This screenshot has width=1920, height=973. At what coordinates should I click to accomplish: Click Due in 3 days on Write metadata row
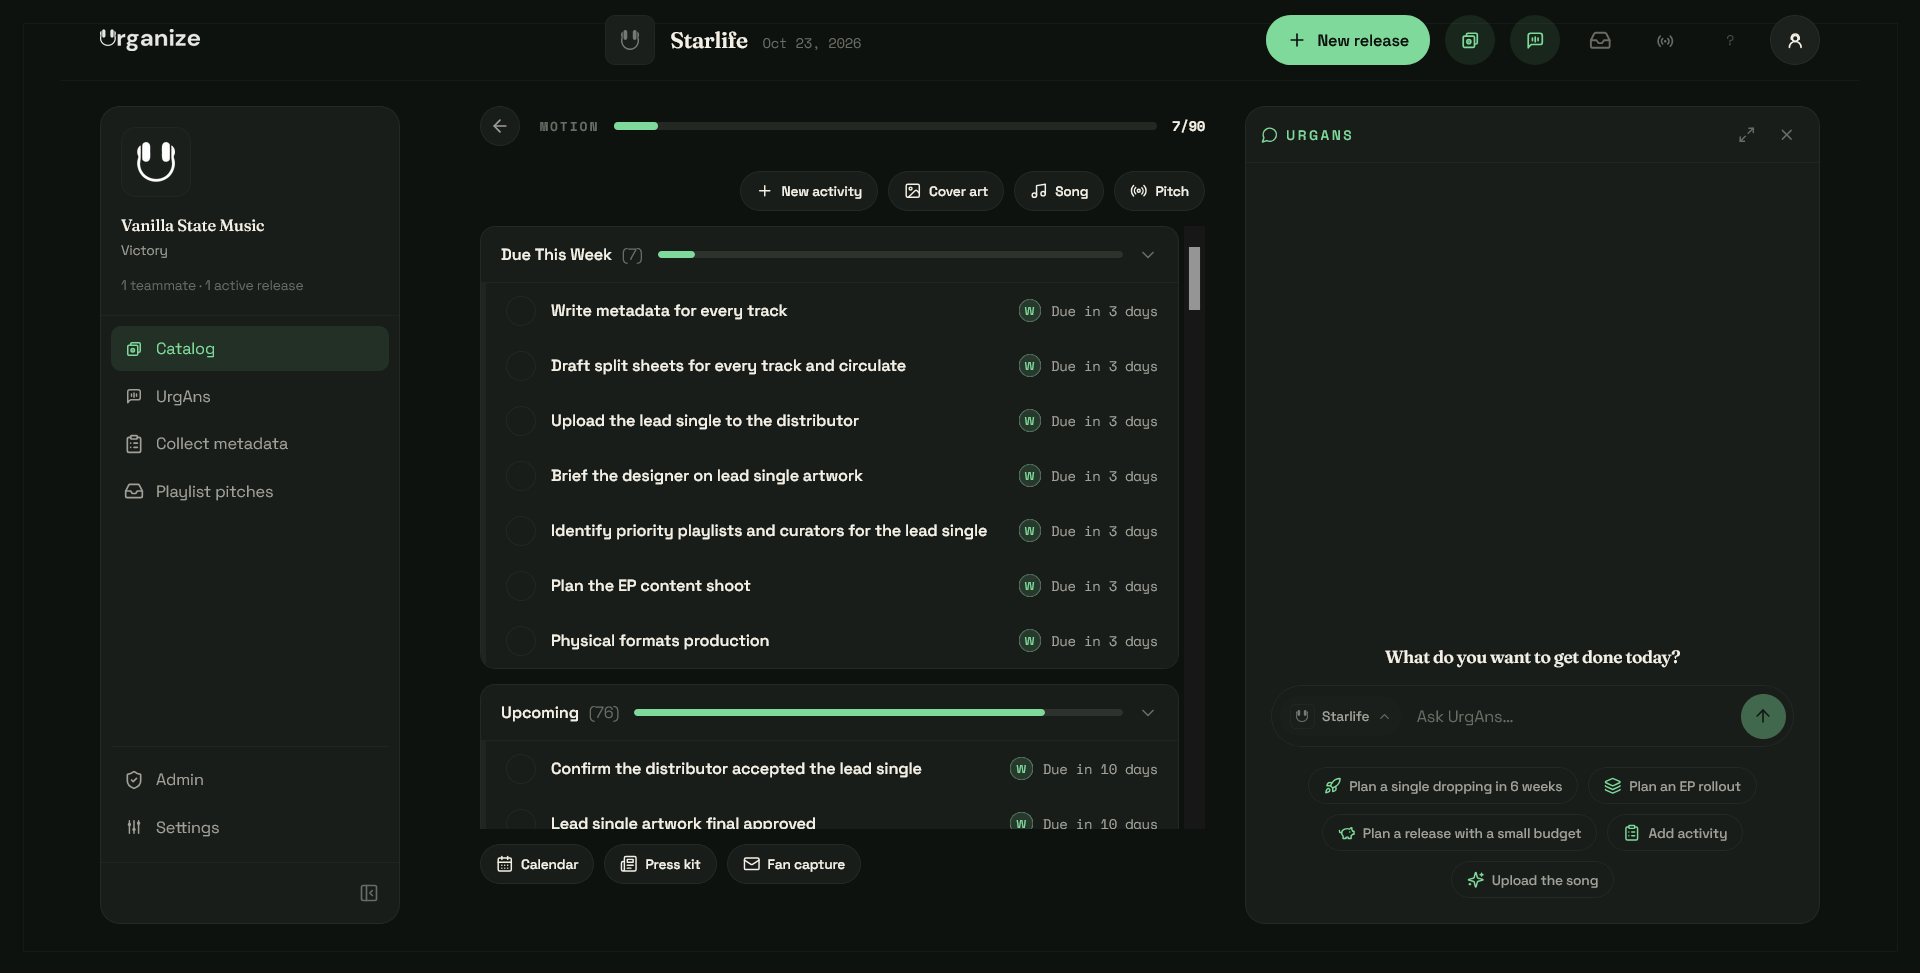pyautogui.click(x=1104, y=311)
